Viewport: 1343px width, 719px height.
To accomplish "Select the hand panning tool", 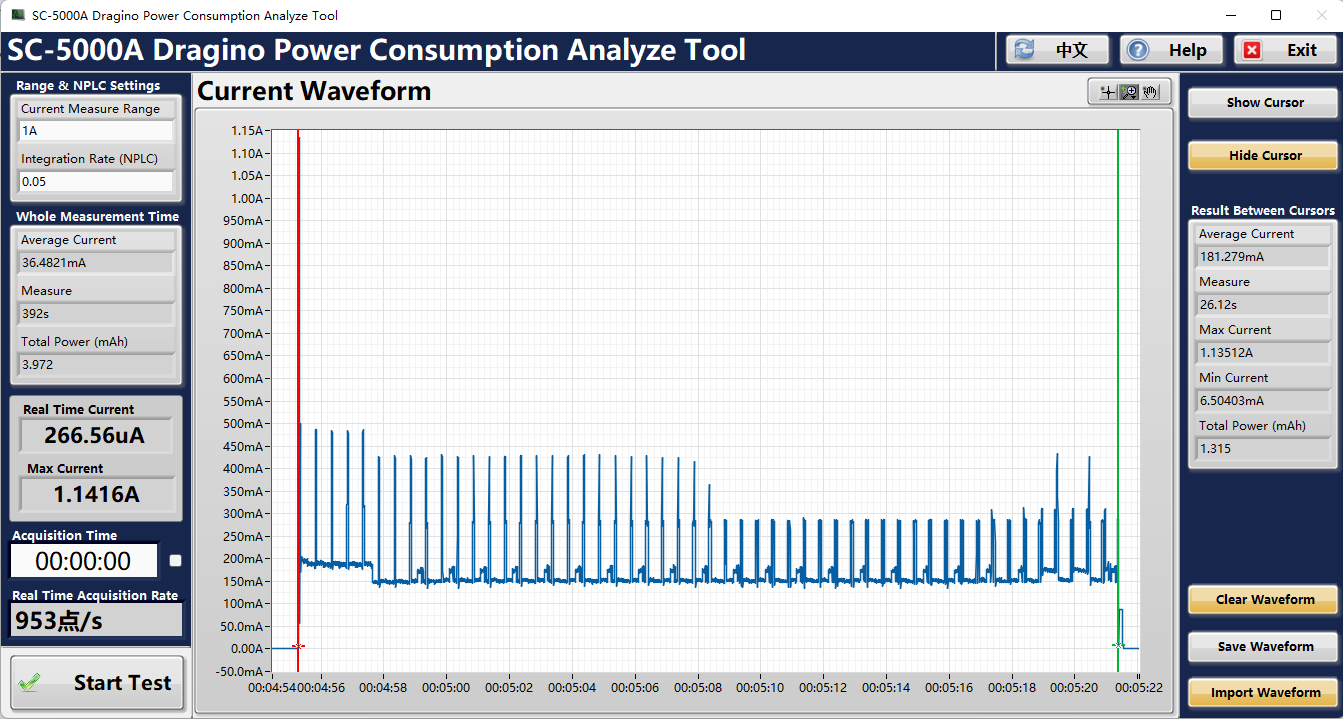I will [1151, 92].
